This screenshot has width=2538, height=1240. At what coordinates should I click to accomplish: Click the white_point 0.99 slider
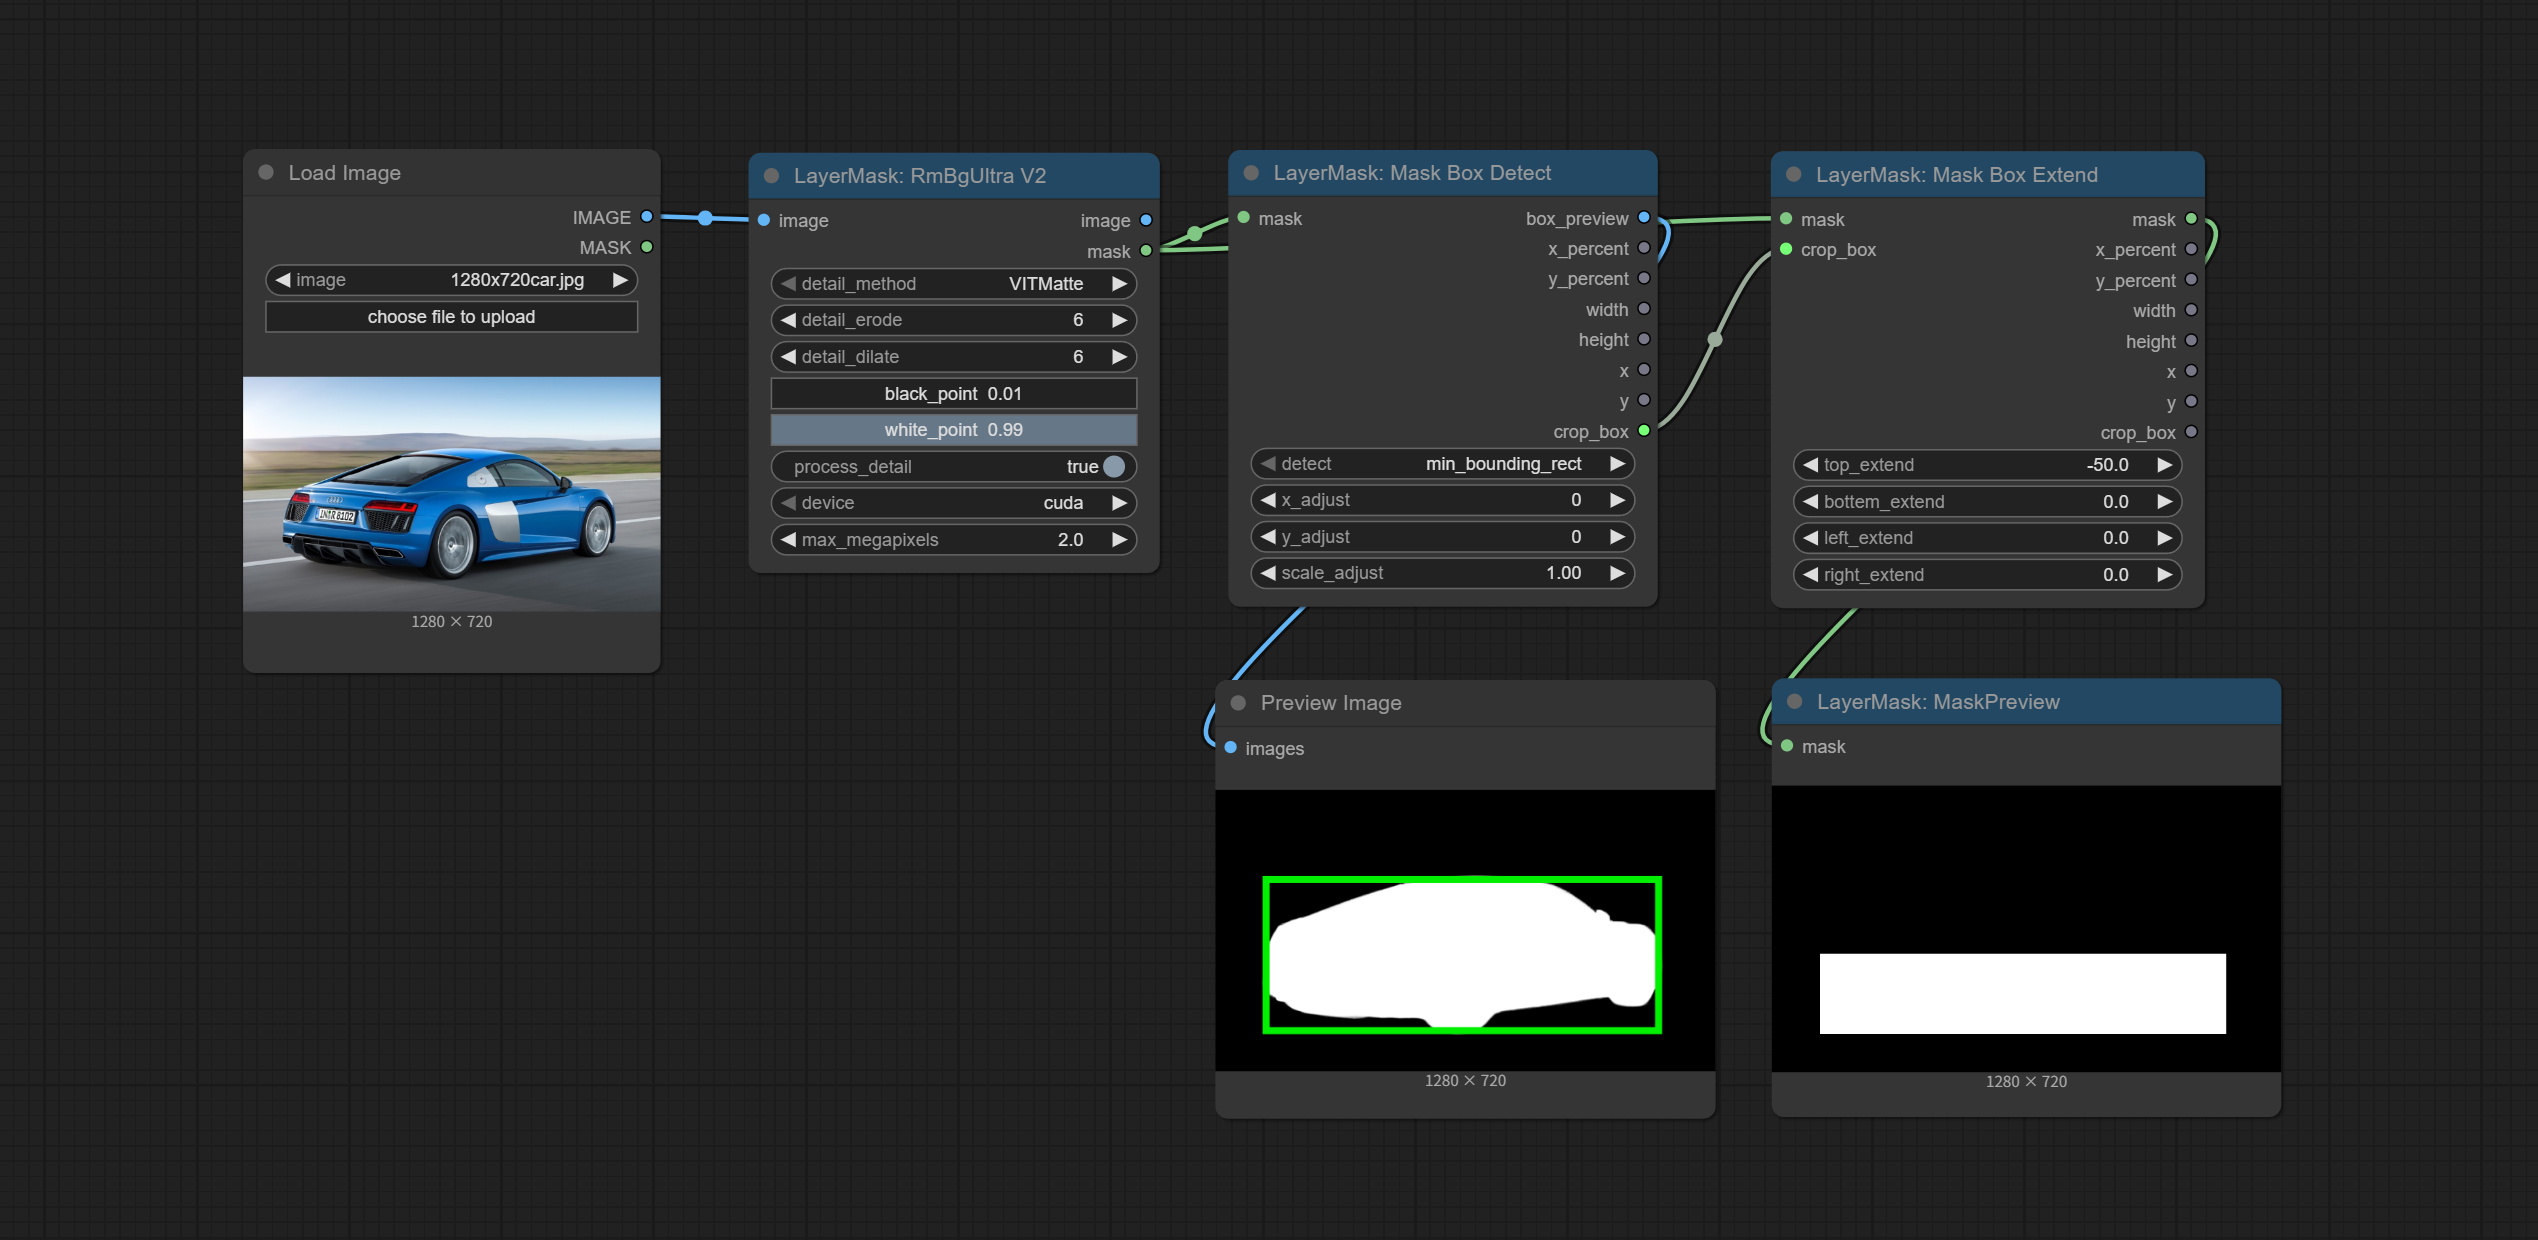coord(953,430)
